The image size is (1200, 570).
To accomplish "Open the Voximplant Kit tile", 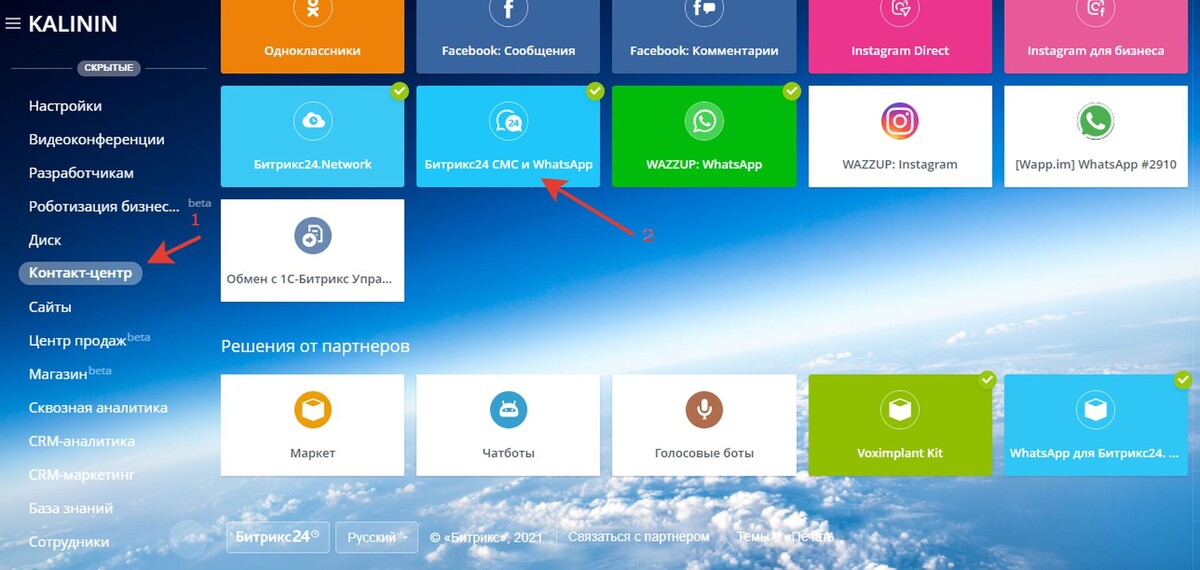I will pyautogui.click(x=900, y=425).
